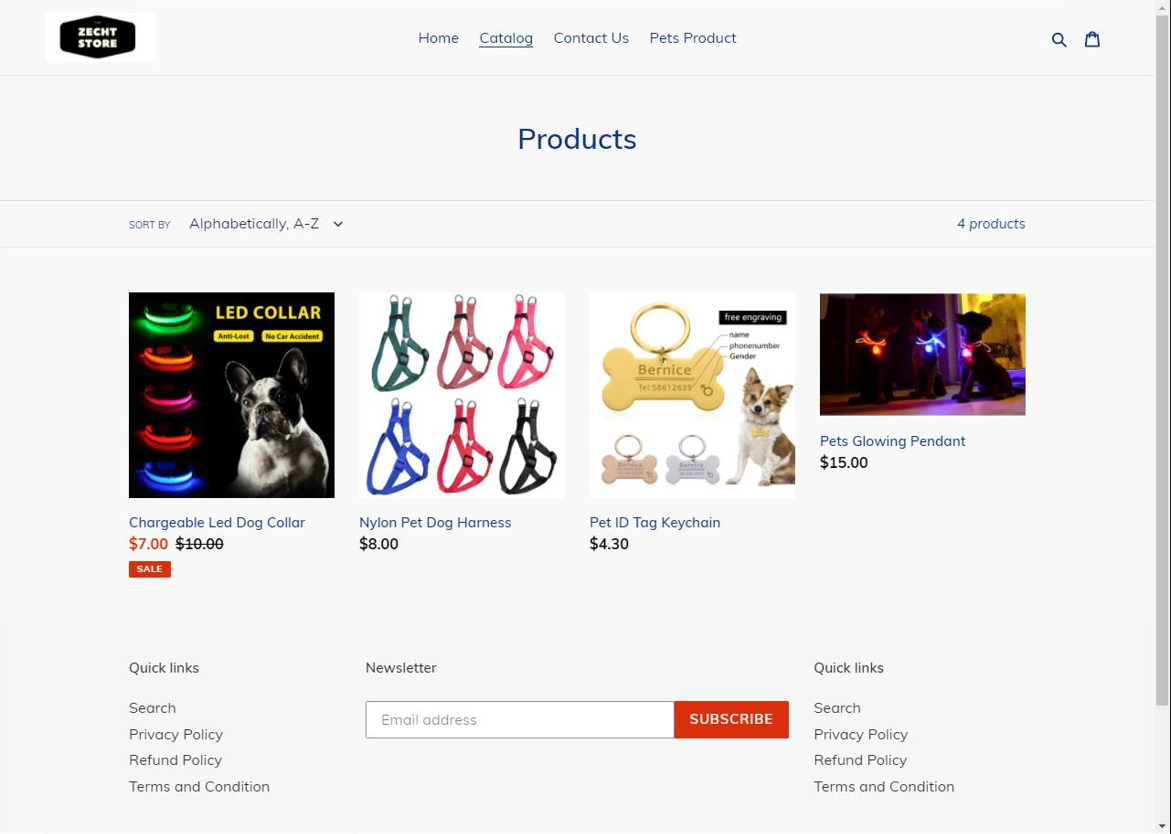The image size is (1171, 834).
Task: Navigate to Pets Product menu
Action: [692, 38]
